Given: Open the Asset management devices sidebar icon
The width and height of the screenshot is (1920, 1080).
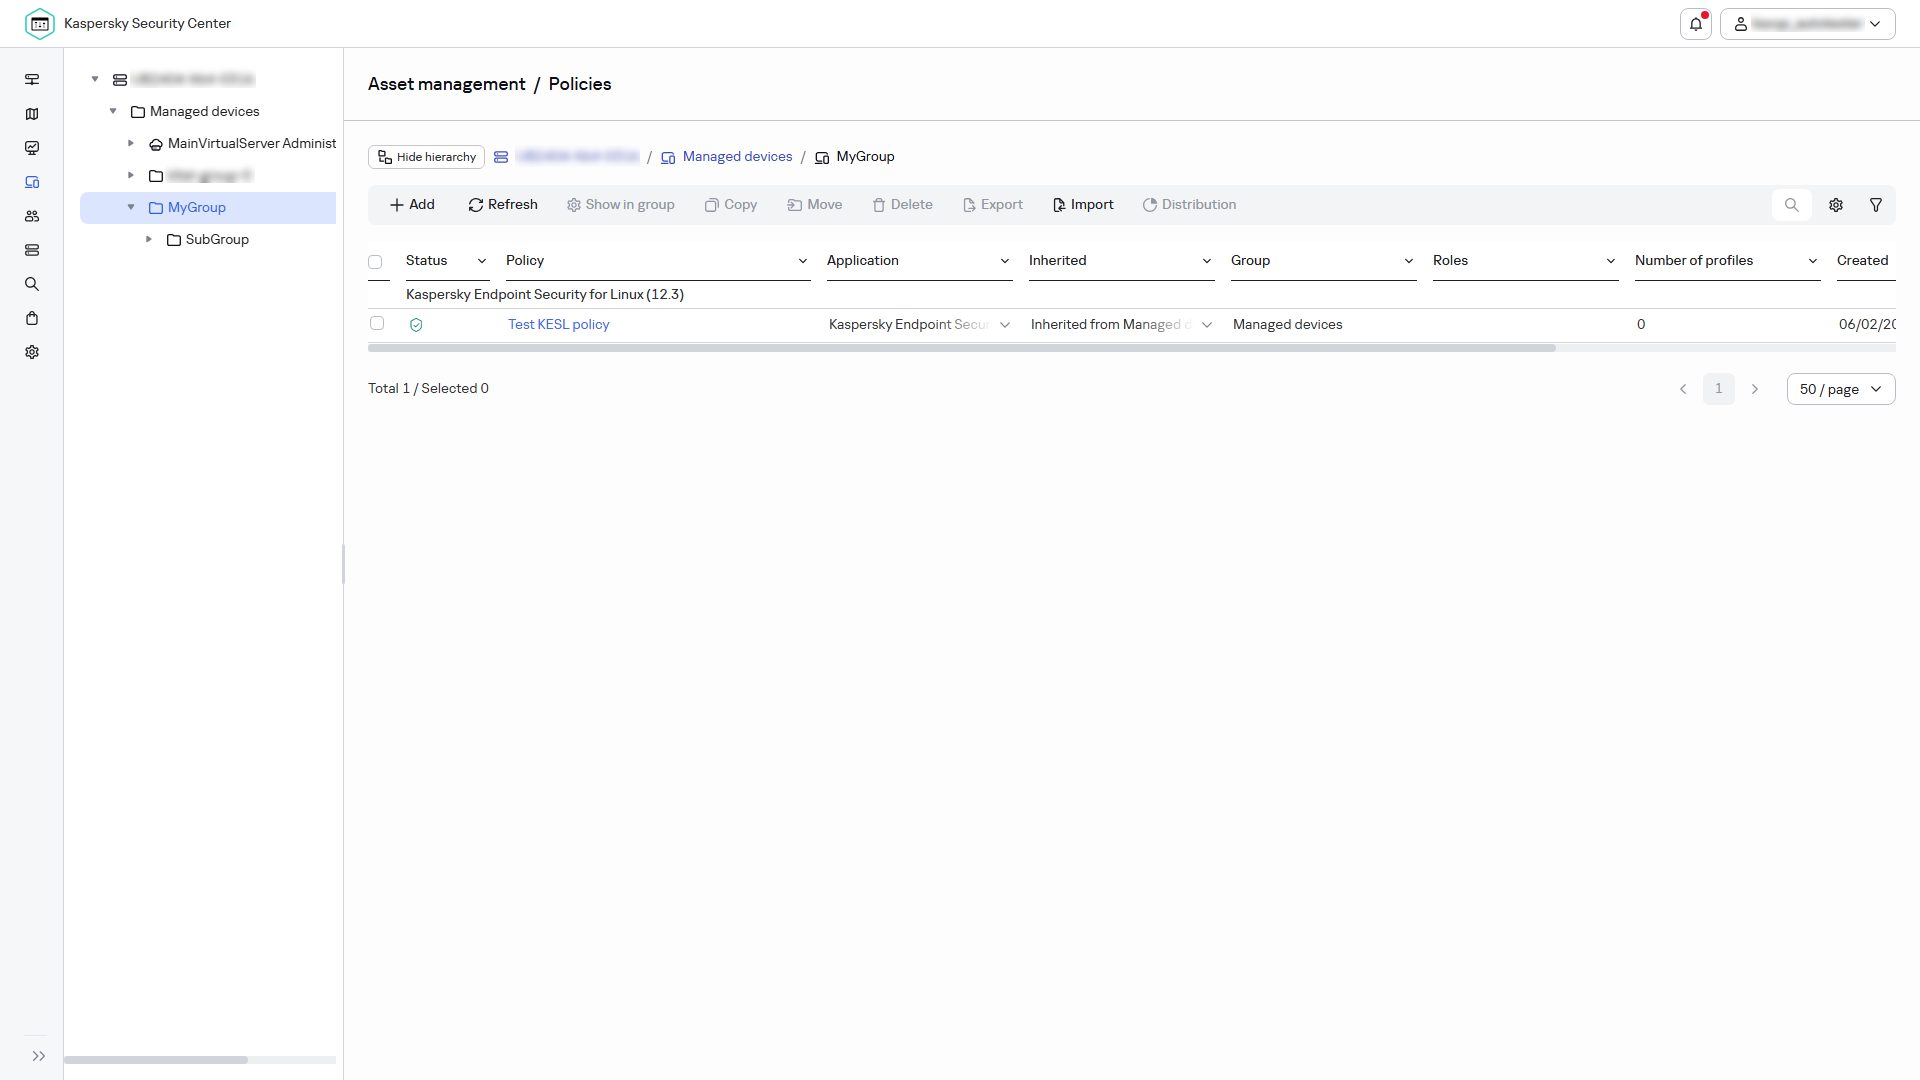Looking at the screenshot, I should point(32,182).
